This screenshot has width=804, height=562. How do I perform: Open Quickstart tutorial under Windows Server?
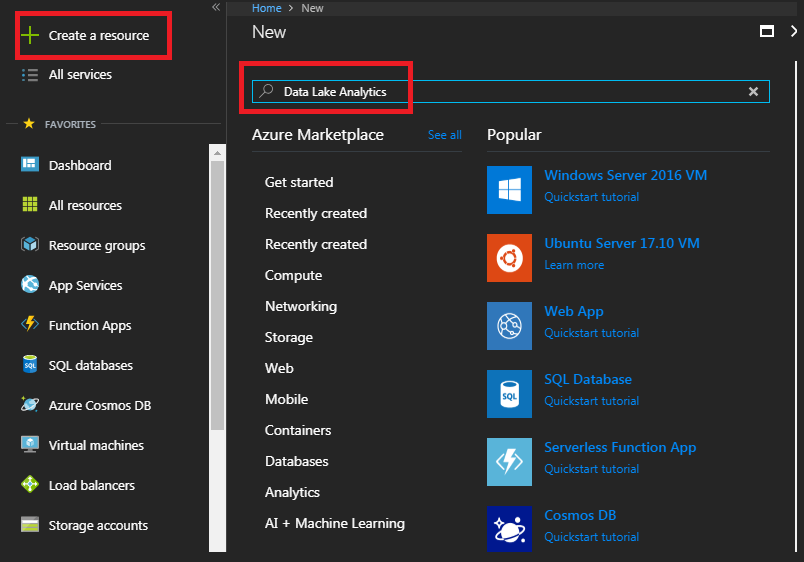pos(592,197)
